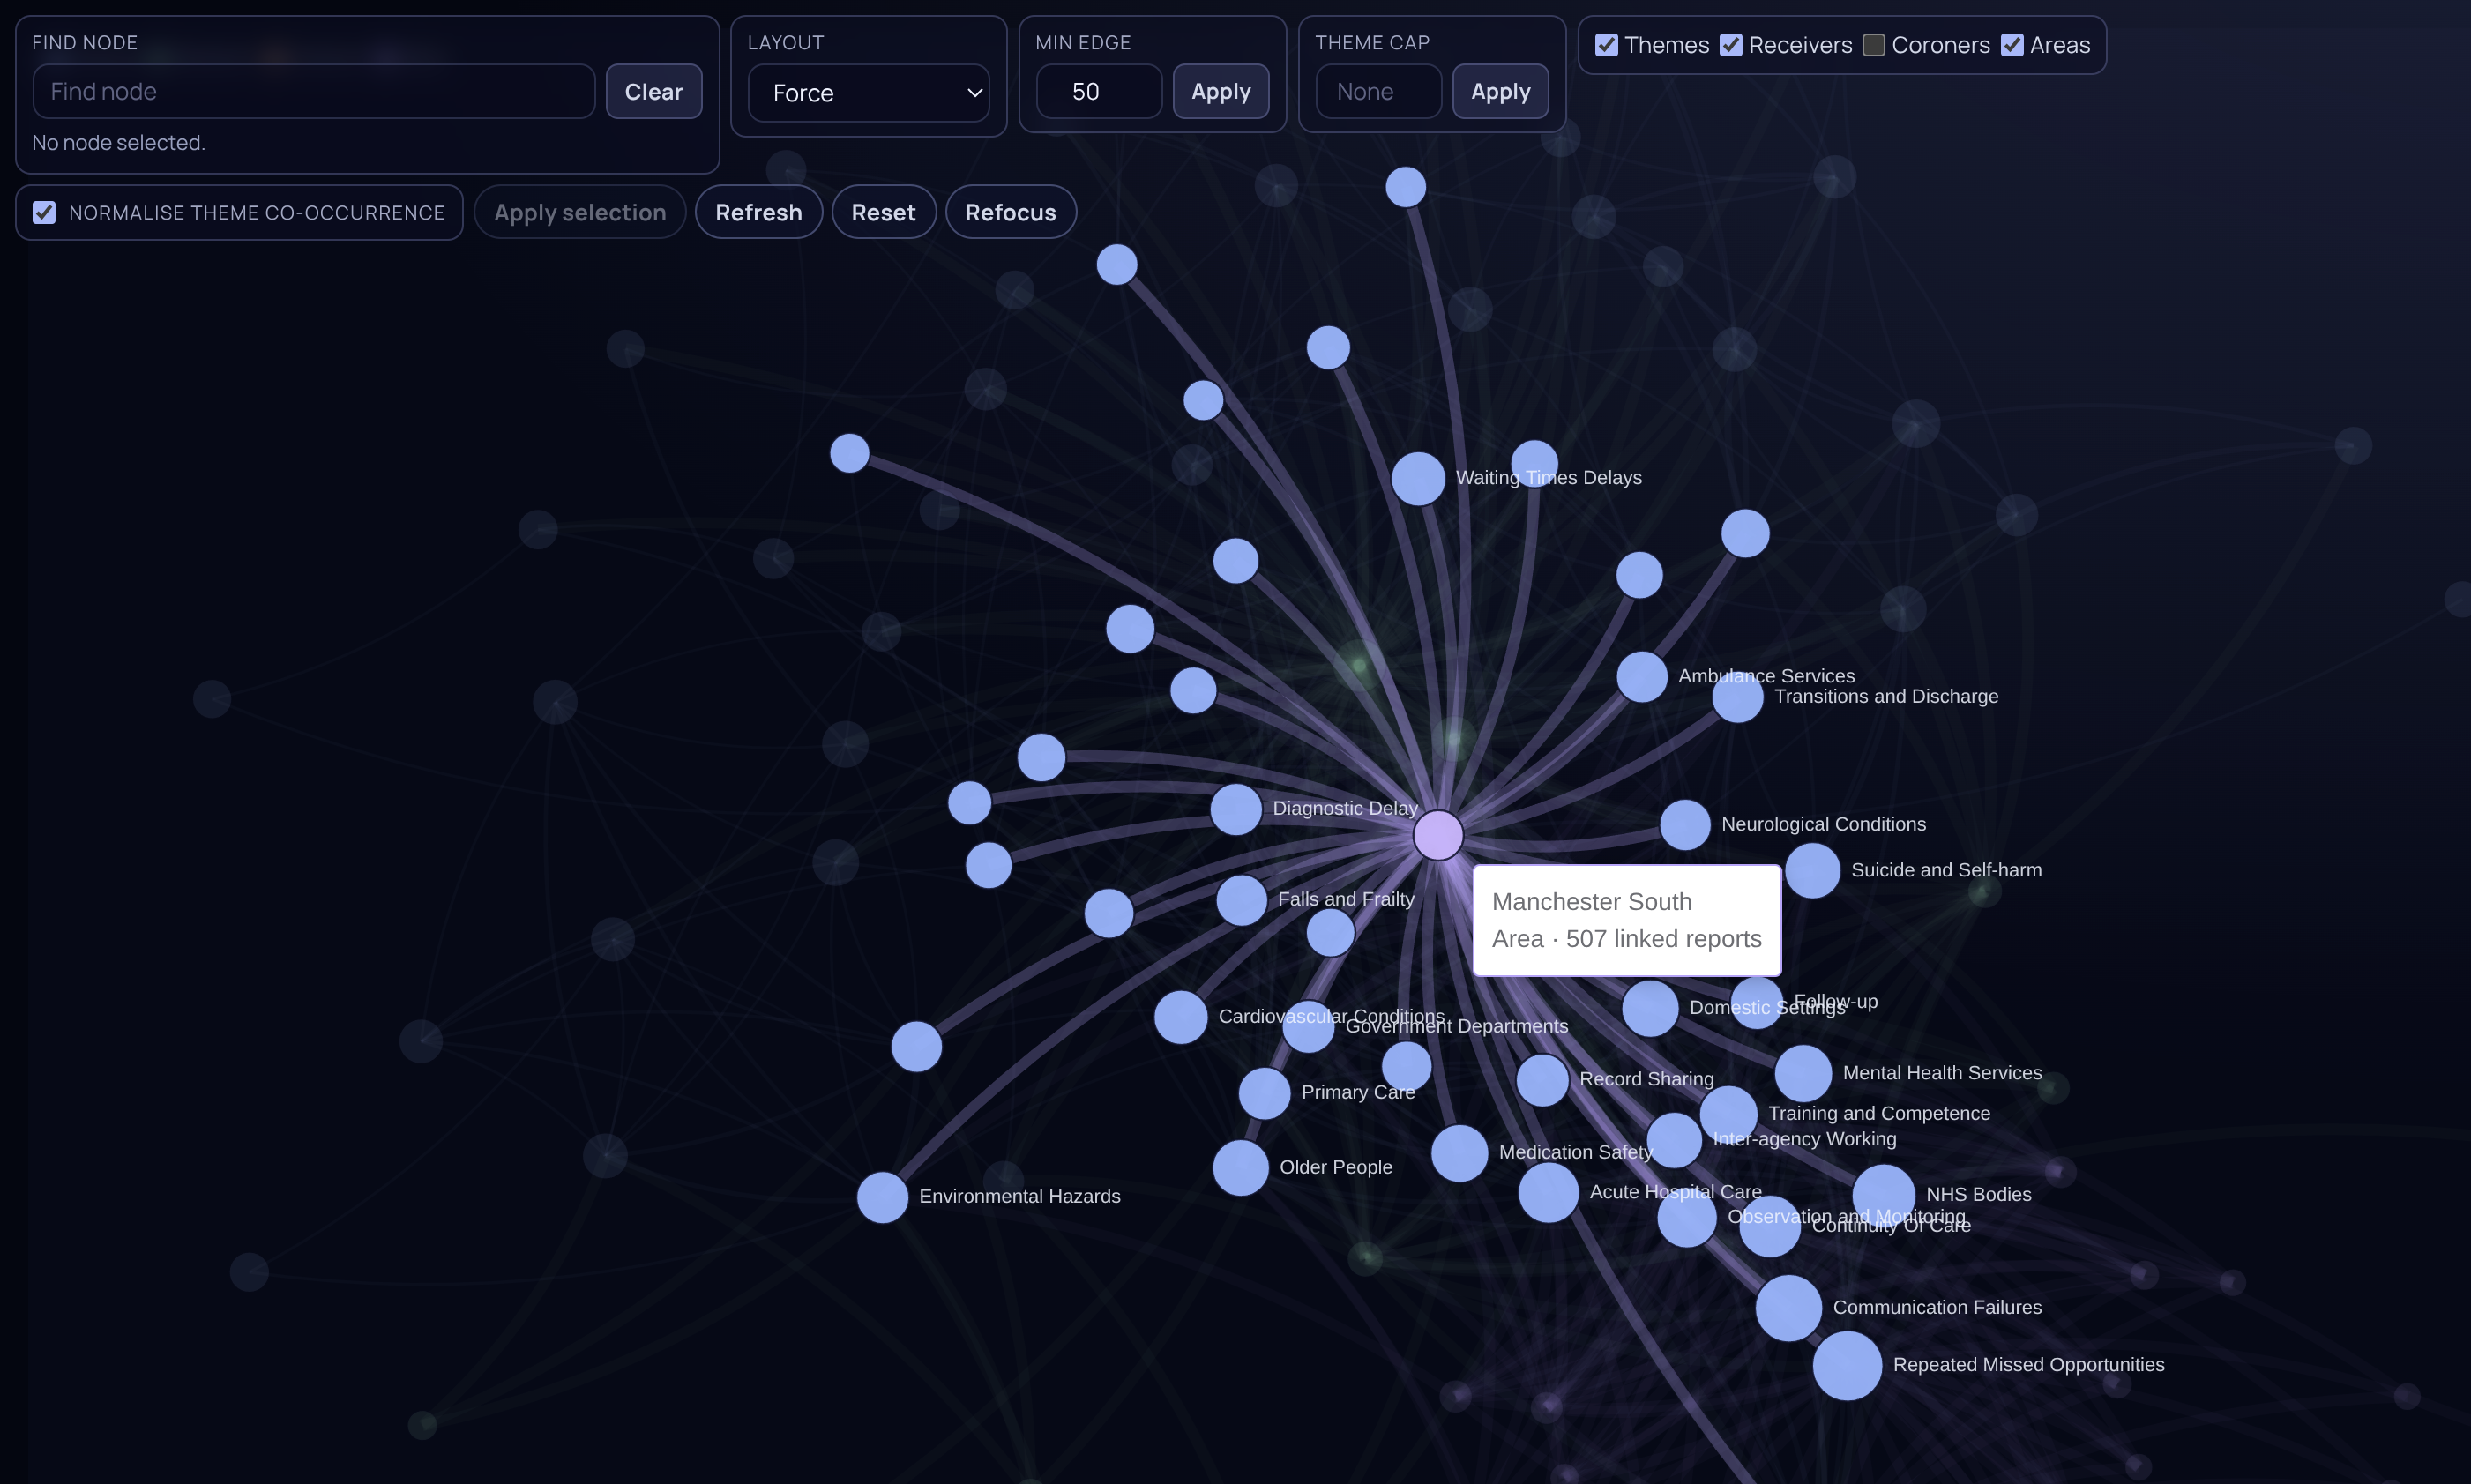2471x1484 pixels.
Task: Click the Environmental Hazards node
Action: click(x=883, y=1197)
